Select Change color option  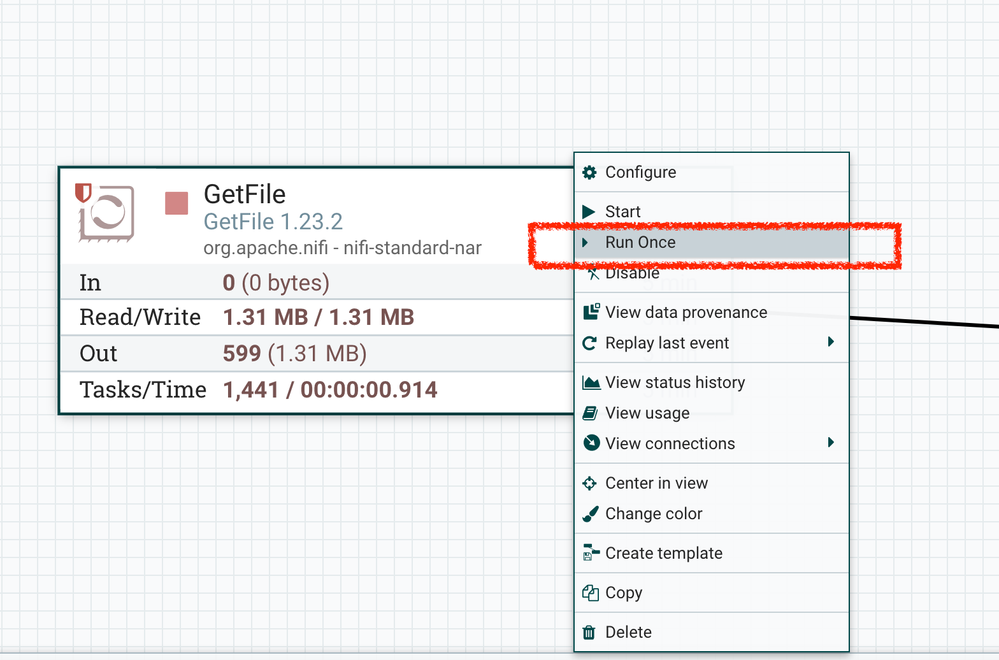pyautogui.click(x=712, y=513)
